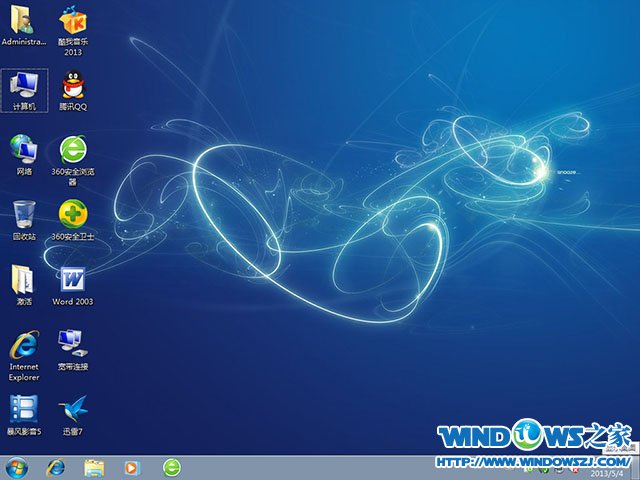
Task: Launch the 暴风影音5 video player icon
Action: 24,415
